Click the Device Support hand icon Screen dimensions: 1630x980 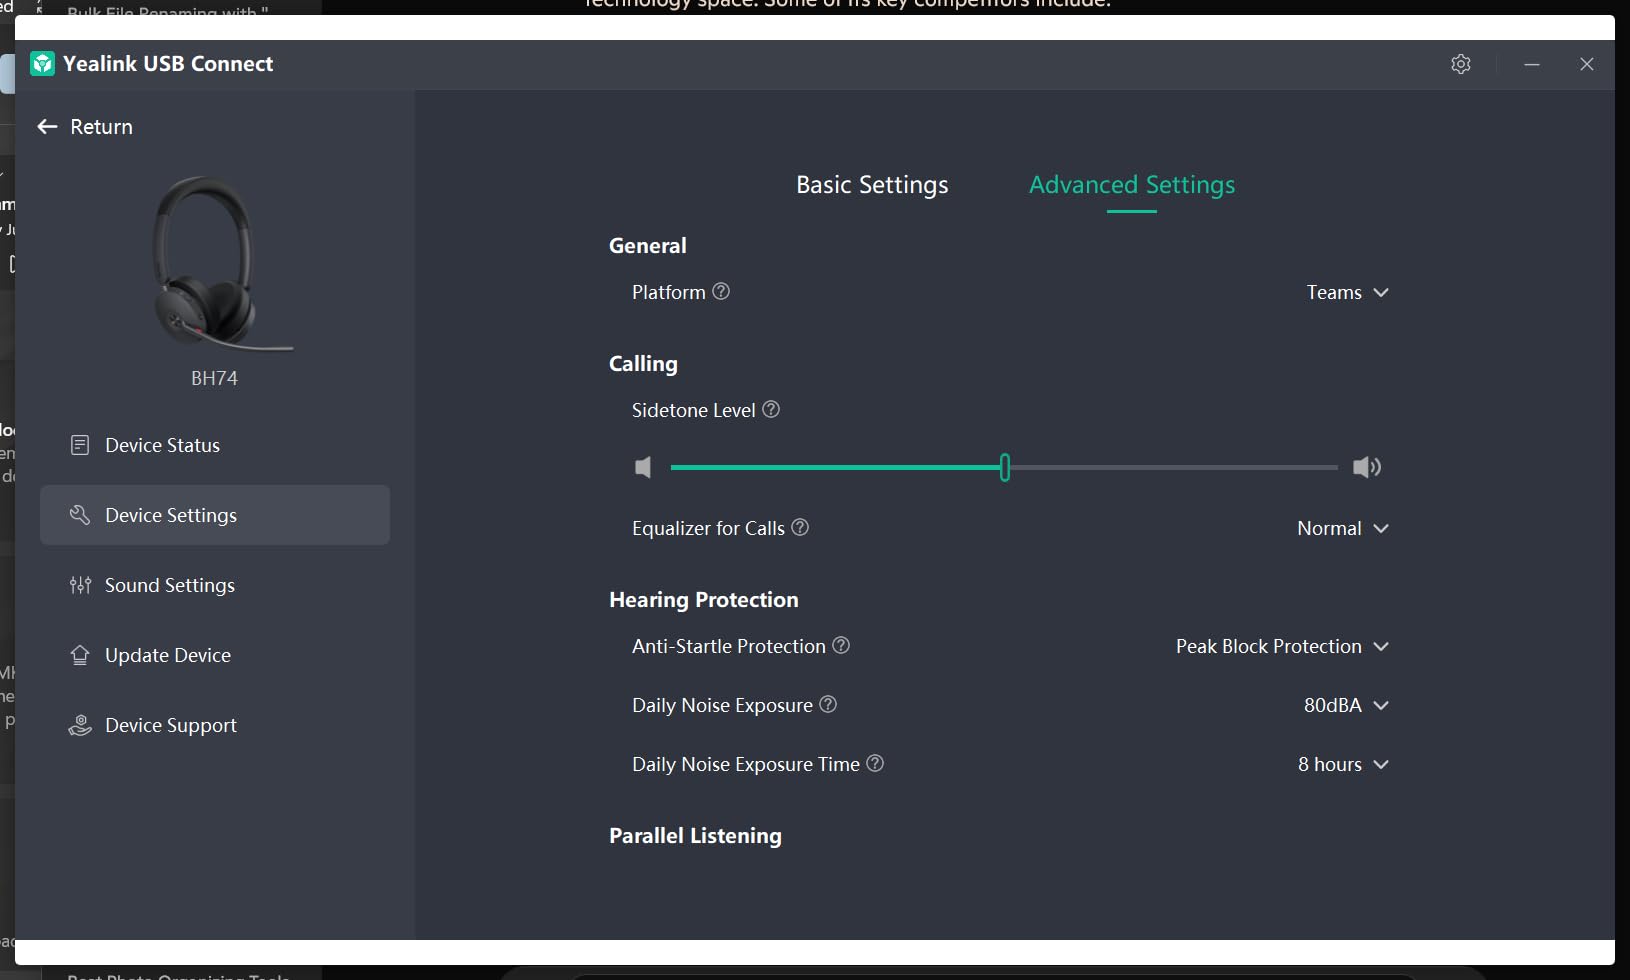[80, 725]
